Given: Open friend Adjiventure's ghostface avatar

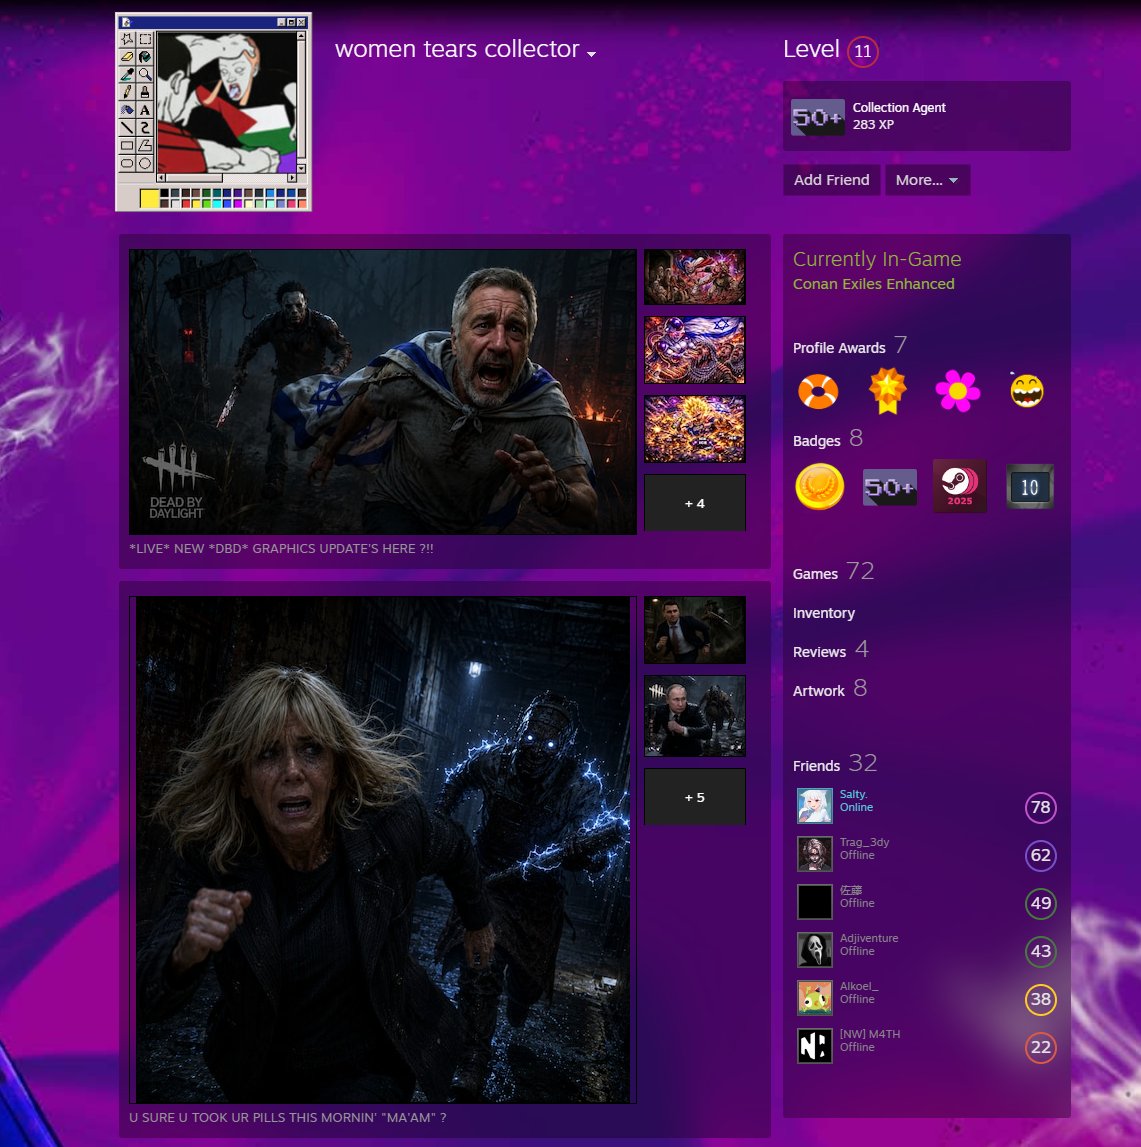Looking at the screenshot, I should coord(815,949).
